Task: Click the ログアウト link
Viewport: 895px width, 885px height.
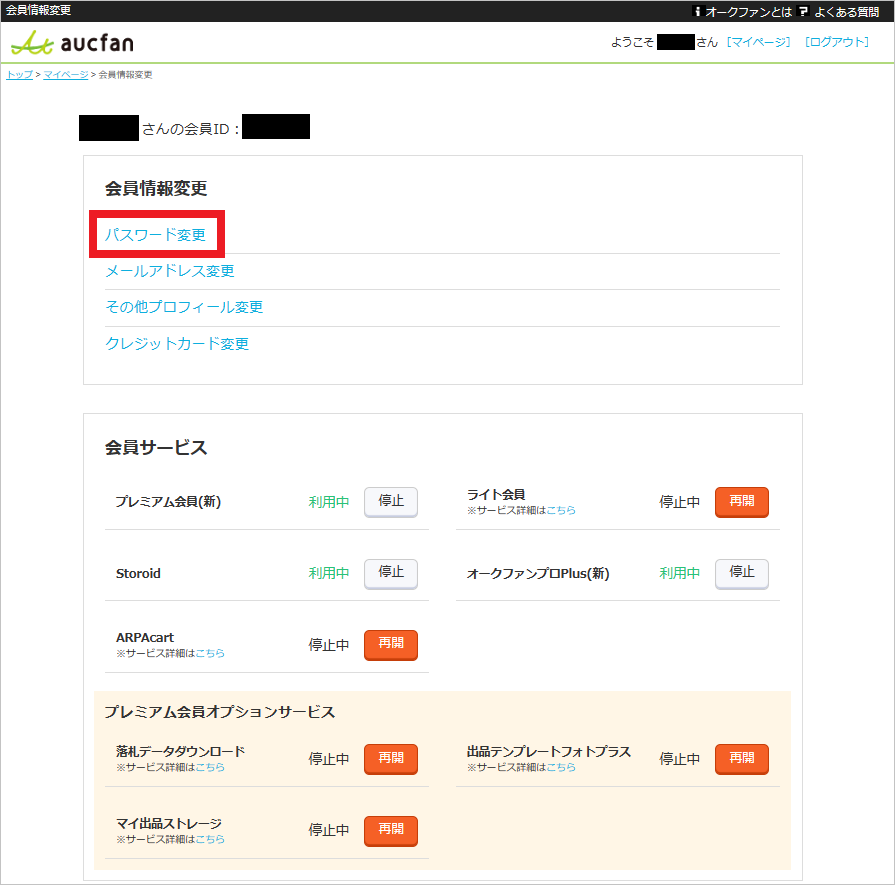Action: tap(837, 42)
